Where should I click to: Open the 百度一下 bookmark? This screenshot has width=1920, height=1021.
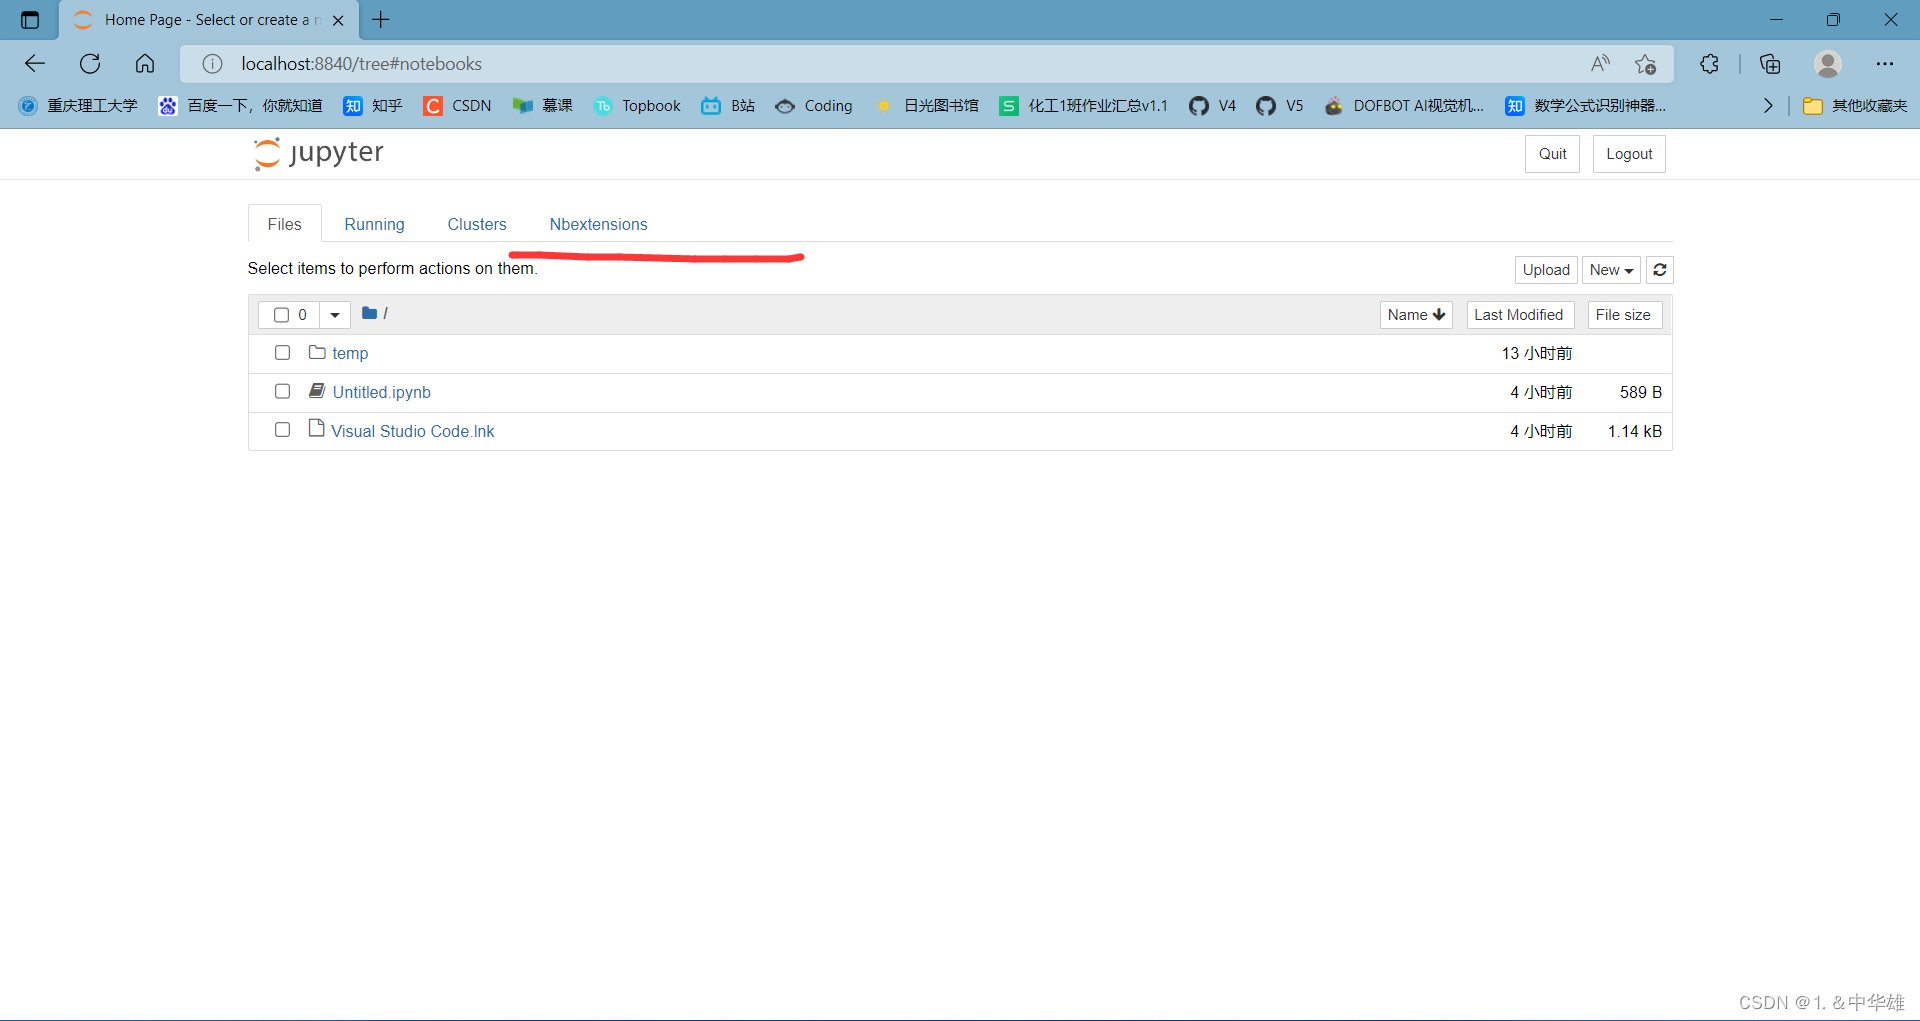(240, 106)
